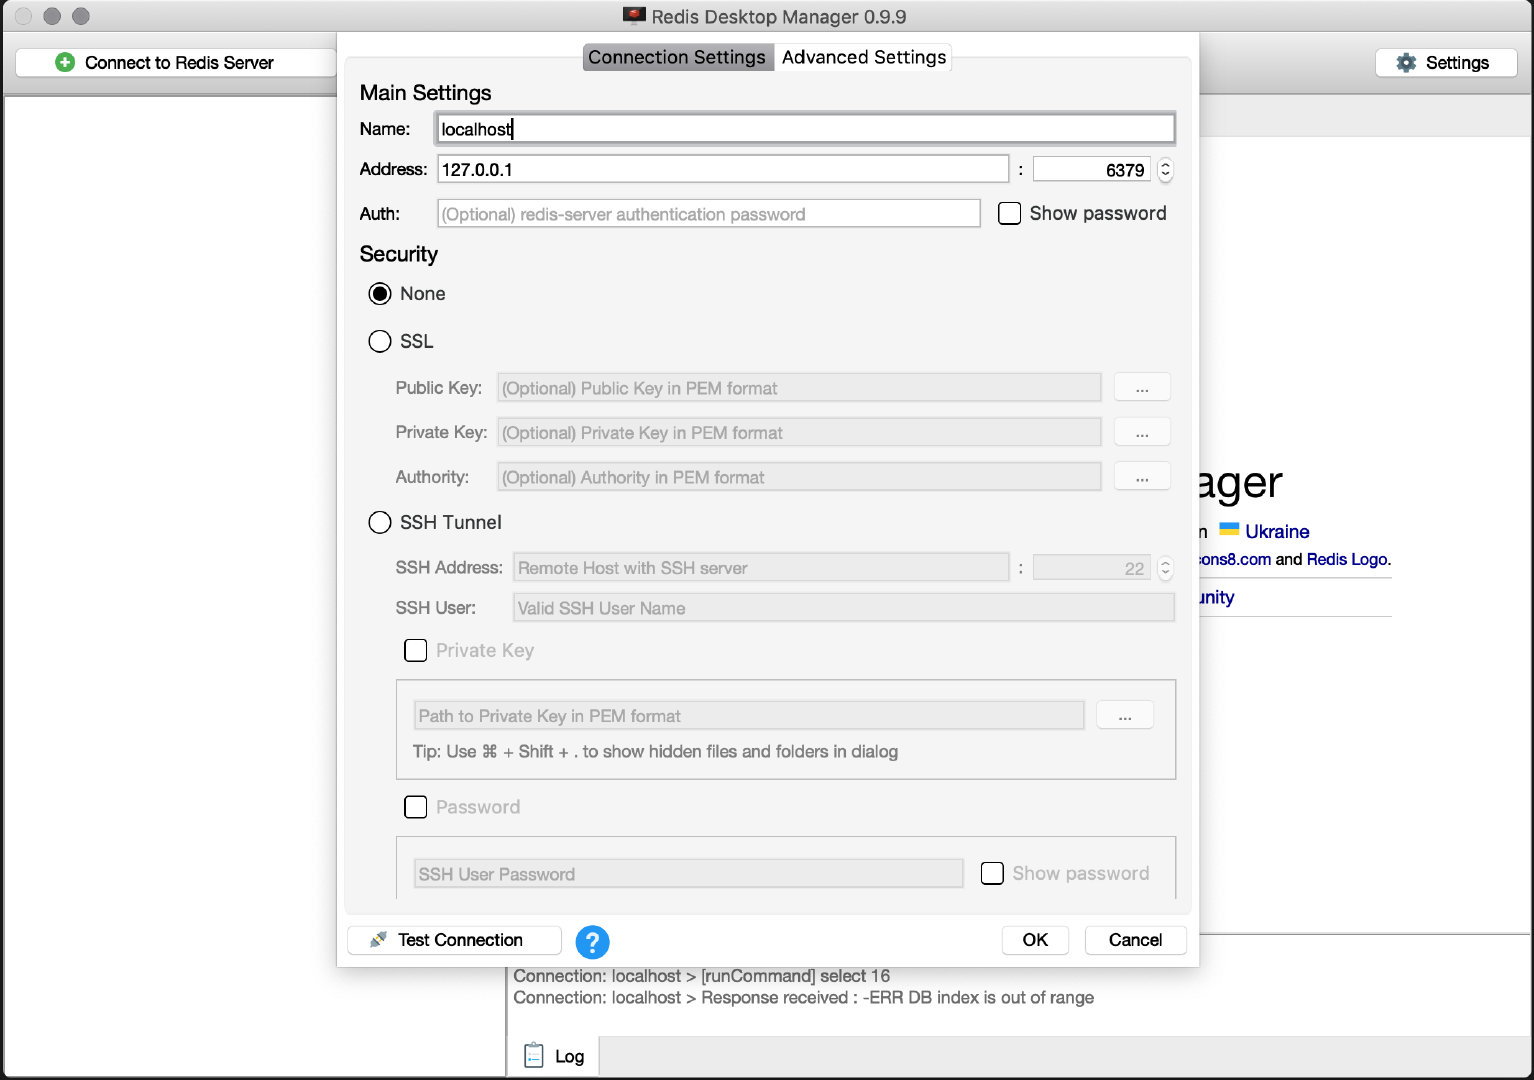
Task: Open Settings button in main window
Action: (x=1446, y=62)
